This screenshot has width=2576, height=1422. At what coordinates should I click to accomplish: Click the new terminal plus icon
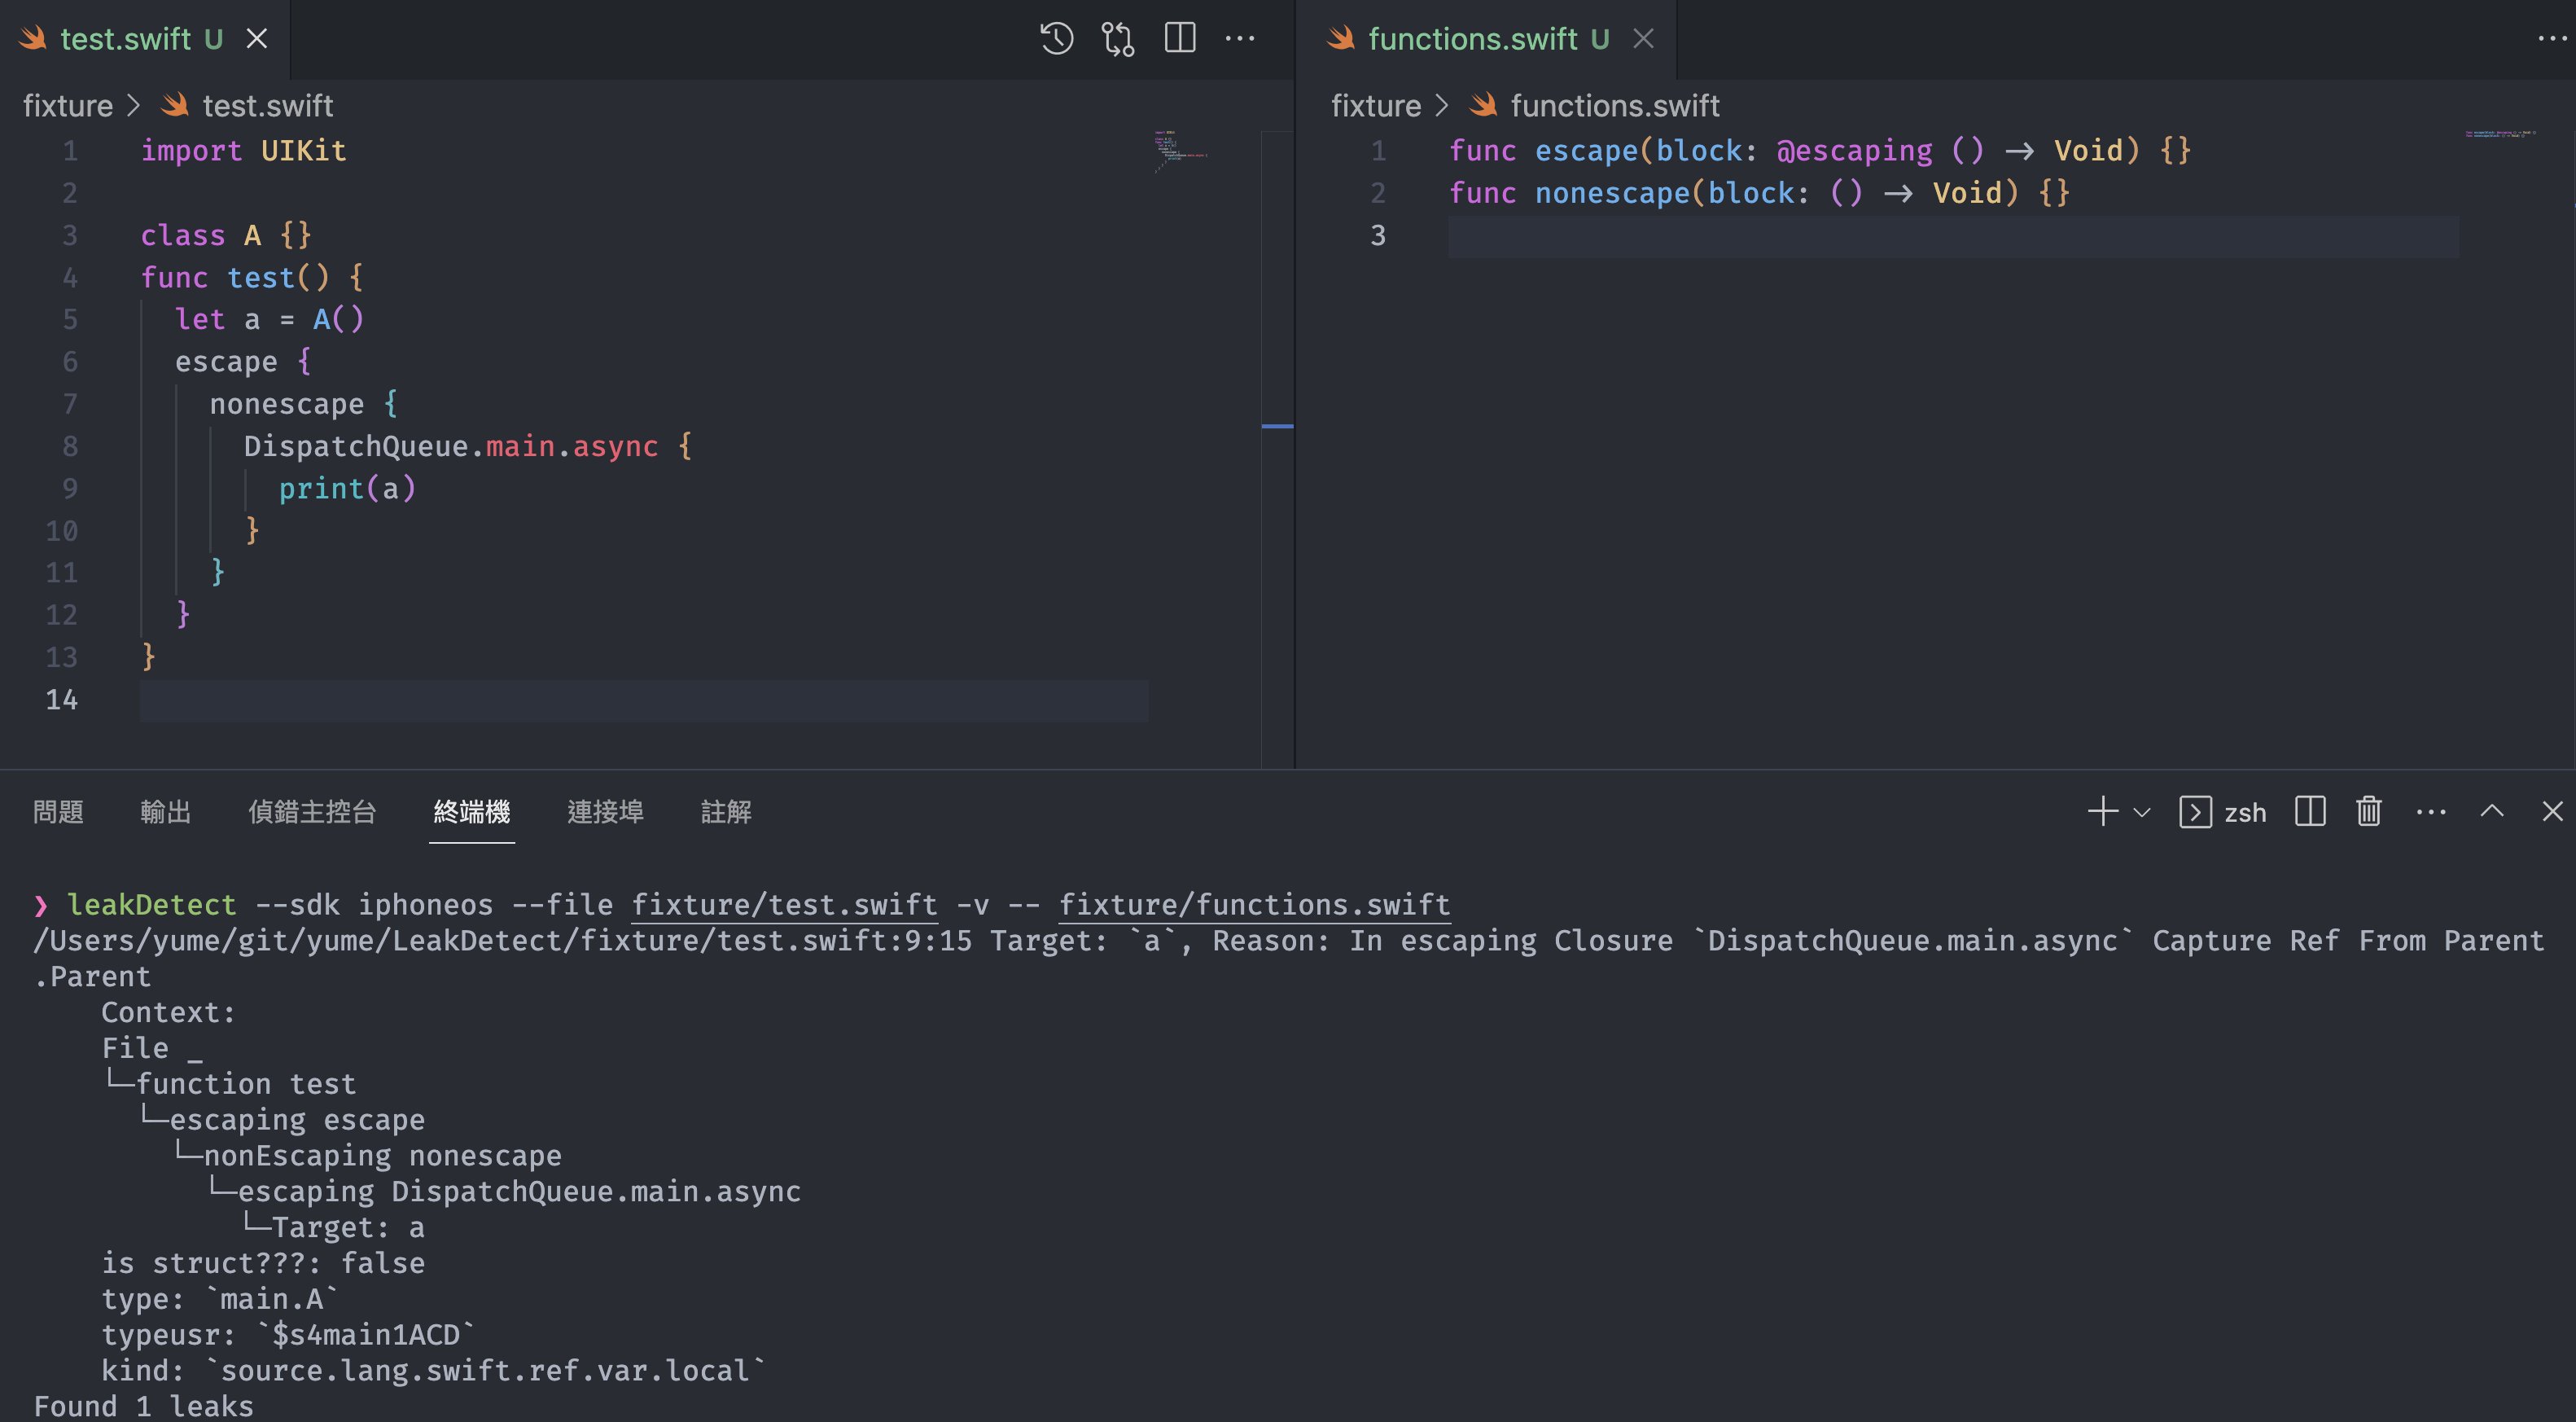click(x=2102, y=811)
